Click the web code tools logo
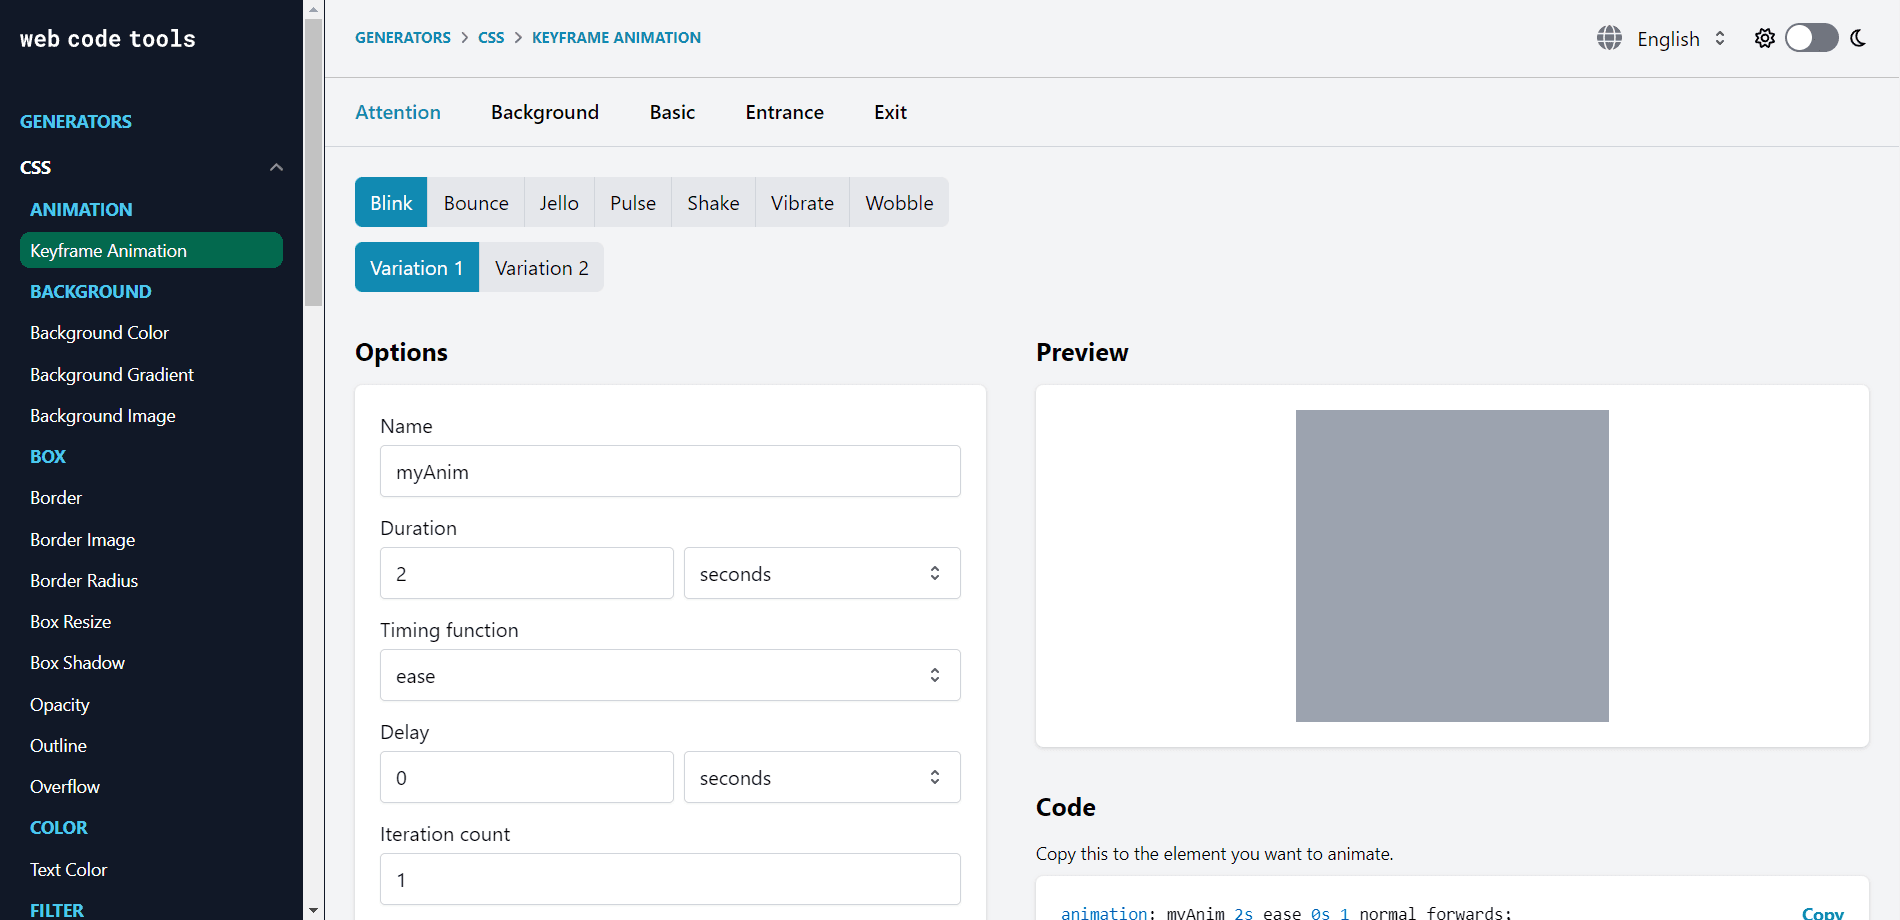Image resolution: width=1900 pixels, height=920 pixels. 108,39
